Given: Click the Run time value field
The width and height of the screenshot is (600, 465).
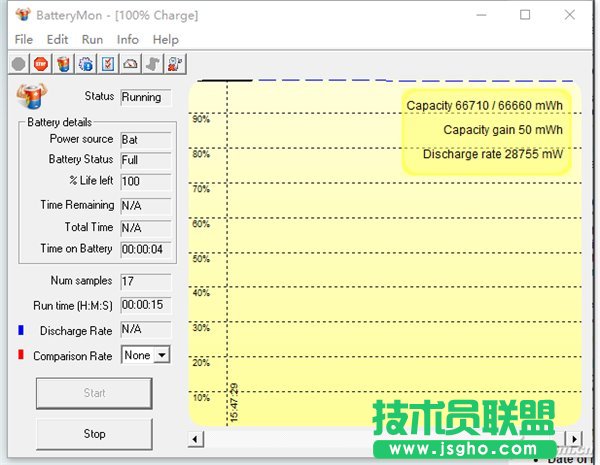Looking at the screenshot, I should pyautogui.click(x=145, y=304).
